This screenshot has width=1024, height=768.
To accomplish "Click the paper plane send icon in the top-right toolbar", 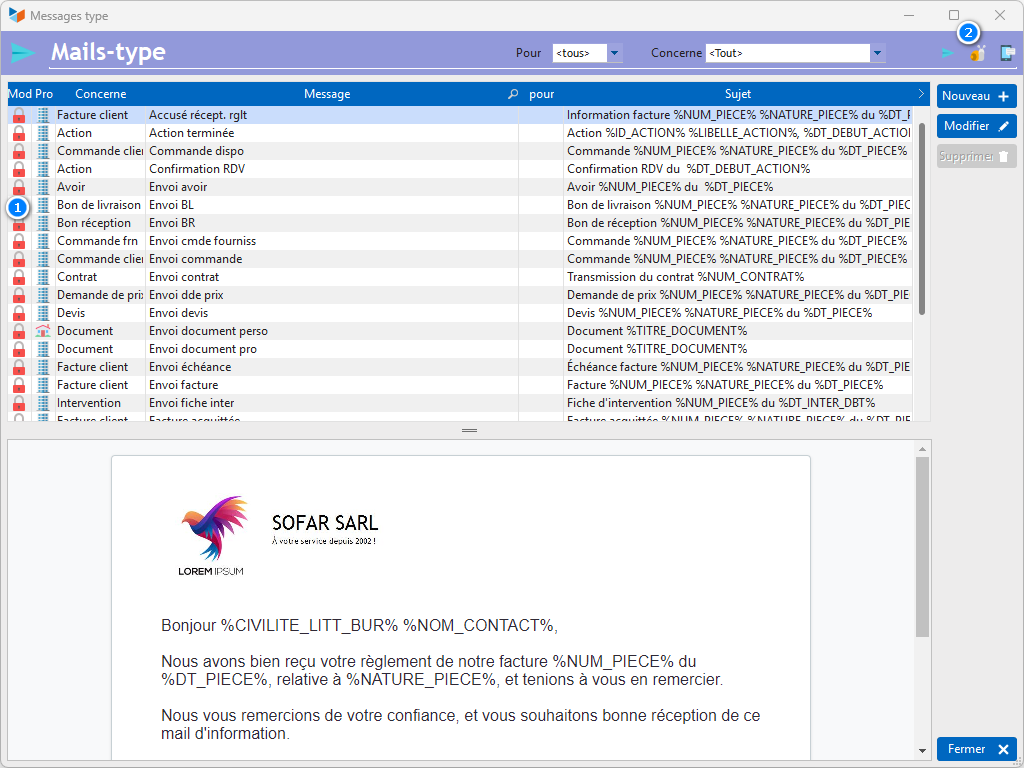I will point(946,53).
